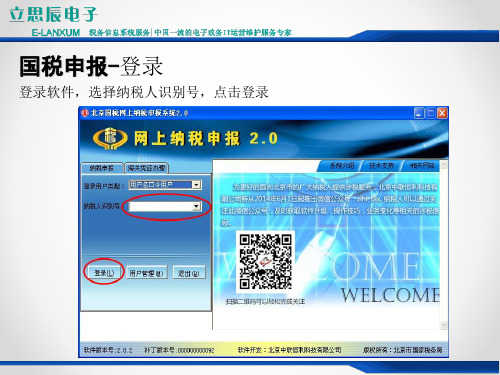The height and width of the screenshot is (375, 500).
Task: Click the 国税申报-登录 slide heading
Action: (91, 66)
